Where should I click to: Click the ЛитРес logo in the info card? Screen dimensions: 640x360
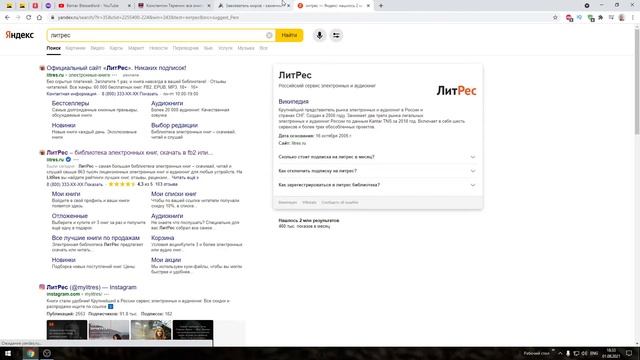(x=456, y=91)
